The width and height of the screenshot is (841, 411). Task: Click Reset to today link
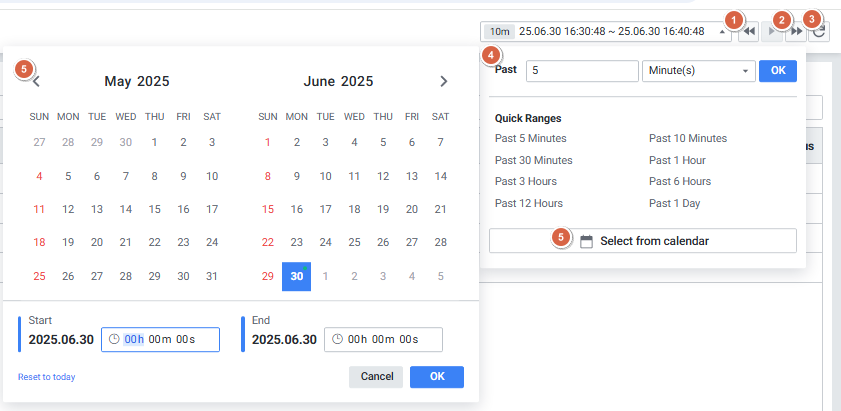(x=46, y=377)
